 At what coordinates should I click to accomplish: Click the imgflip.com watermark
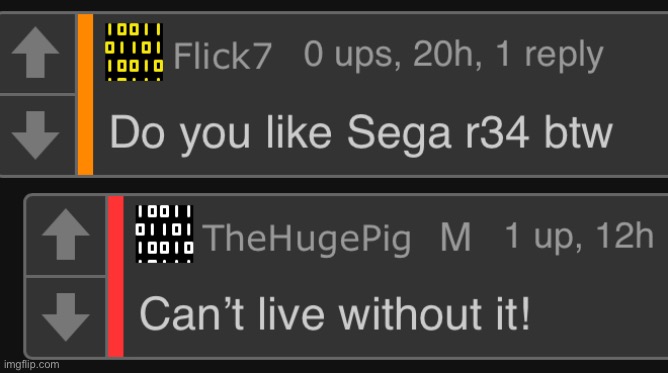click(x=32, y=364)
